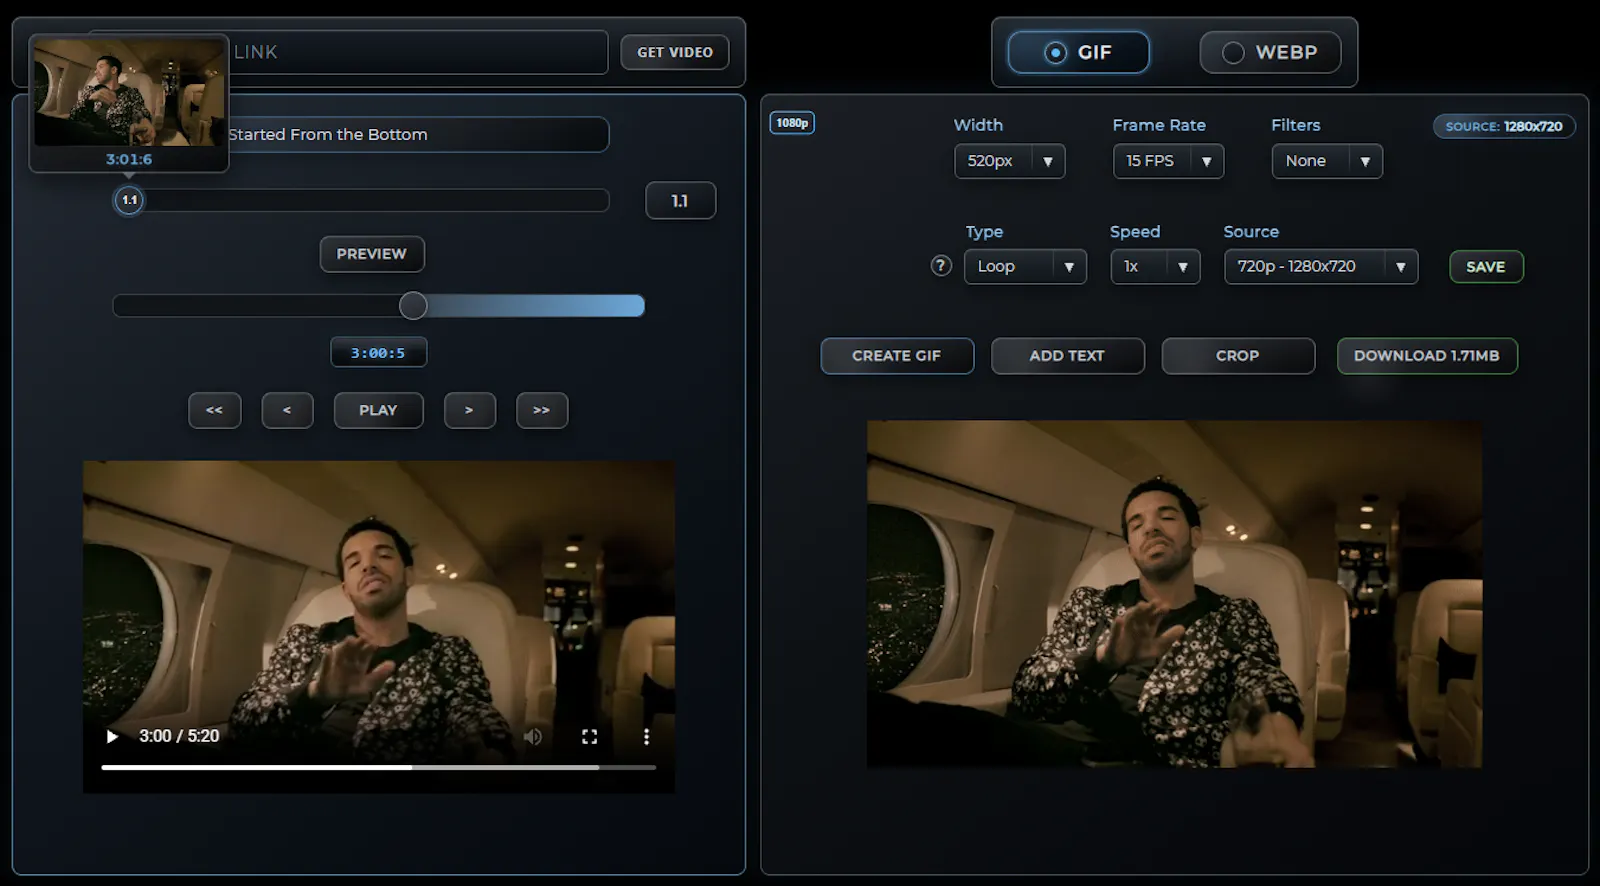Click DOWNLOAD 1.71MB button

click(x=1427, y=356)
